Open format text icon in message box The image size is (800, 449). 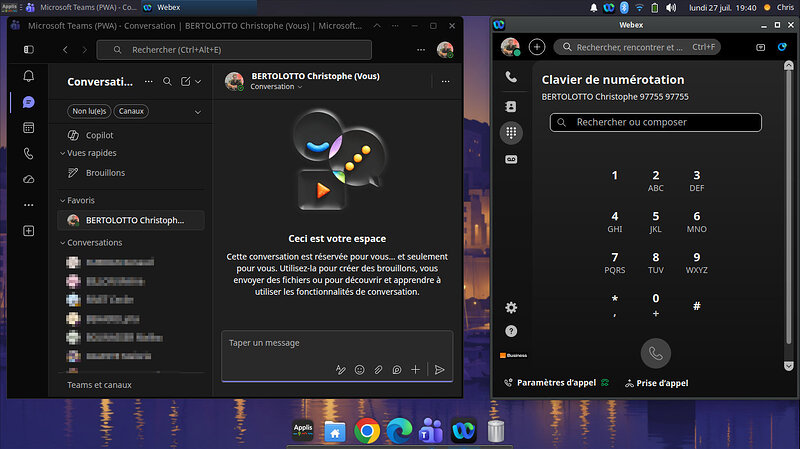[x=341, y=369]
